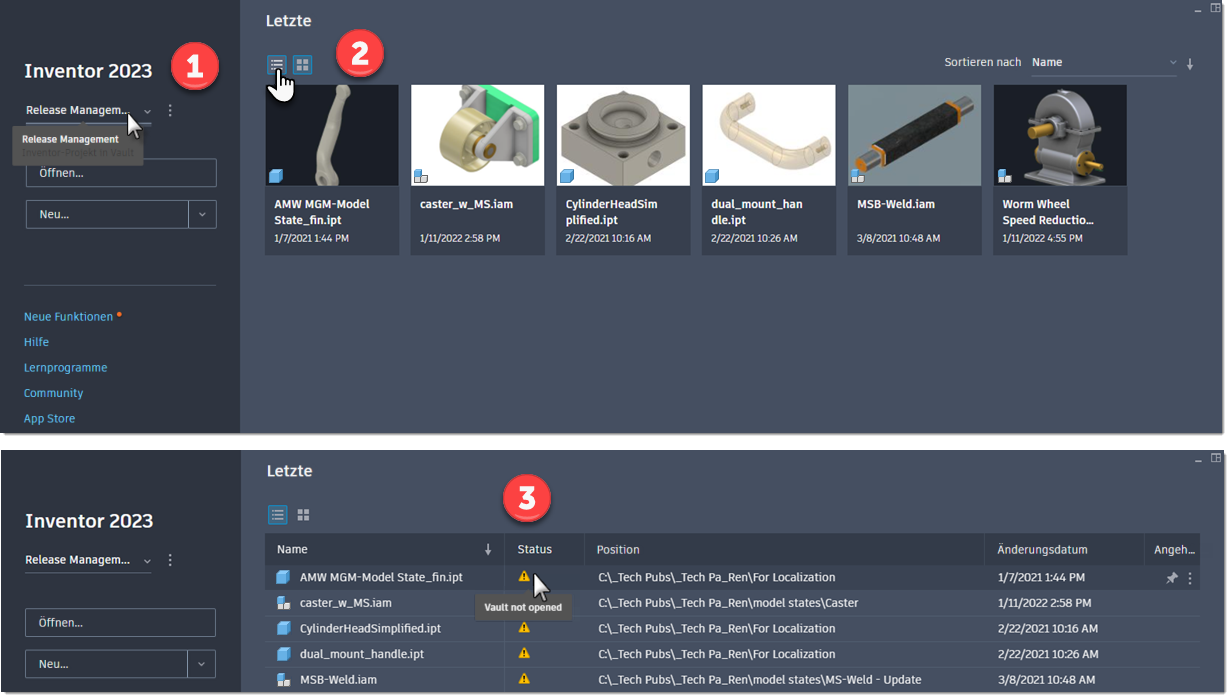
Task: Click Öffnen... button in table-view panel
Action: tap(120, 622)
